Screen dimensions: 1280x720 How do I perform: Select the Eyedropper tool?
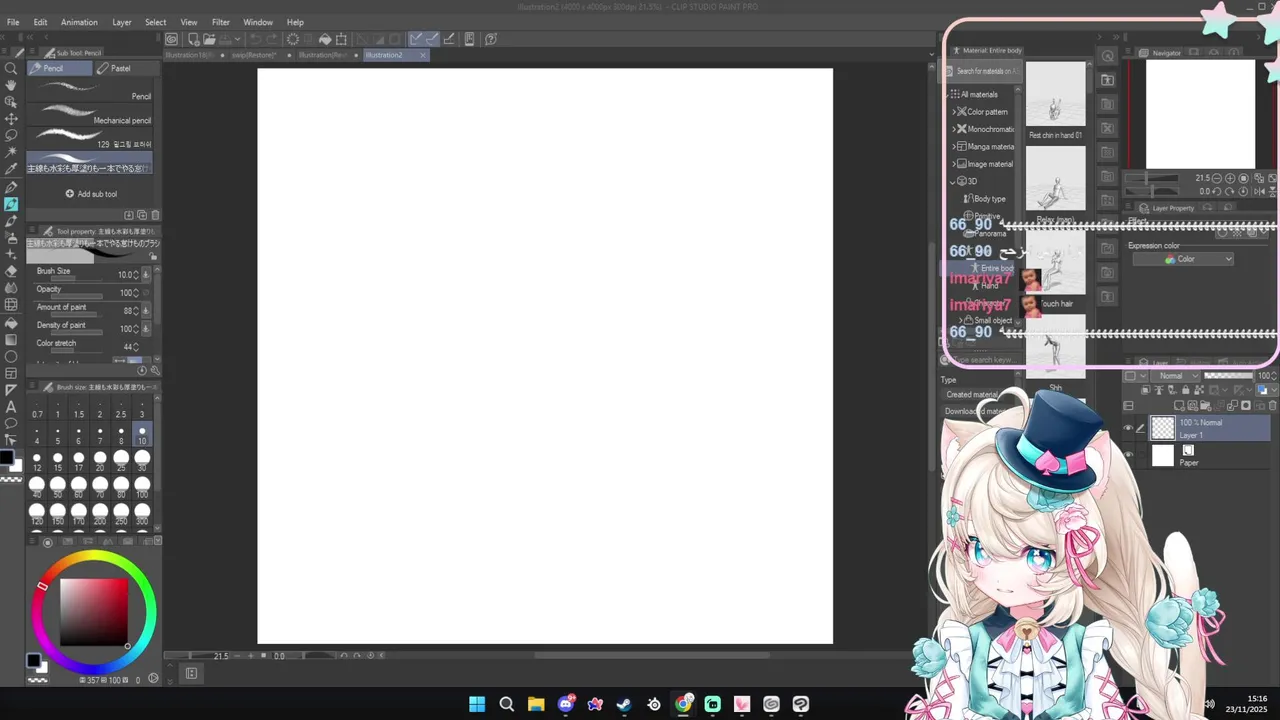point(11,169)
